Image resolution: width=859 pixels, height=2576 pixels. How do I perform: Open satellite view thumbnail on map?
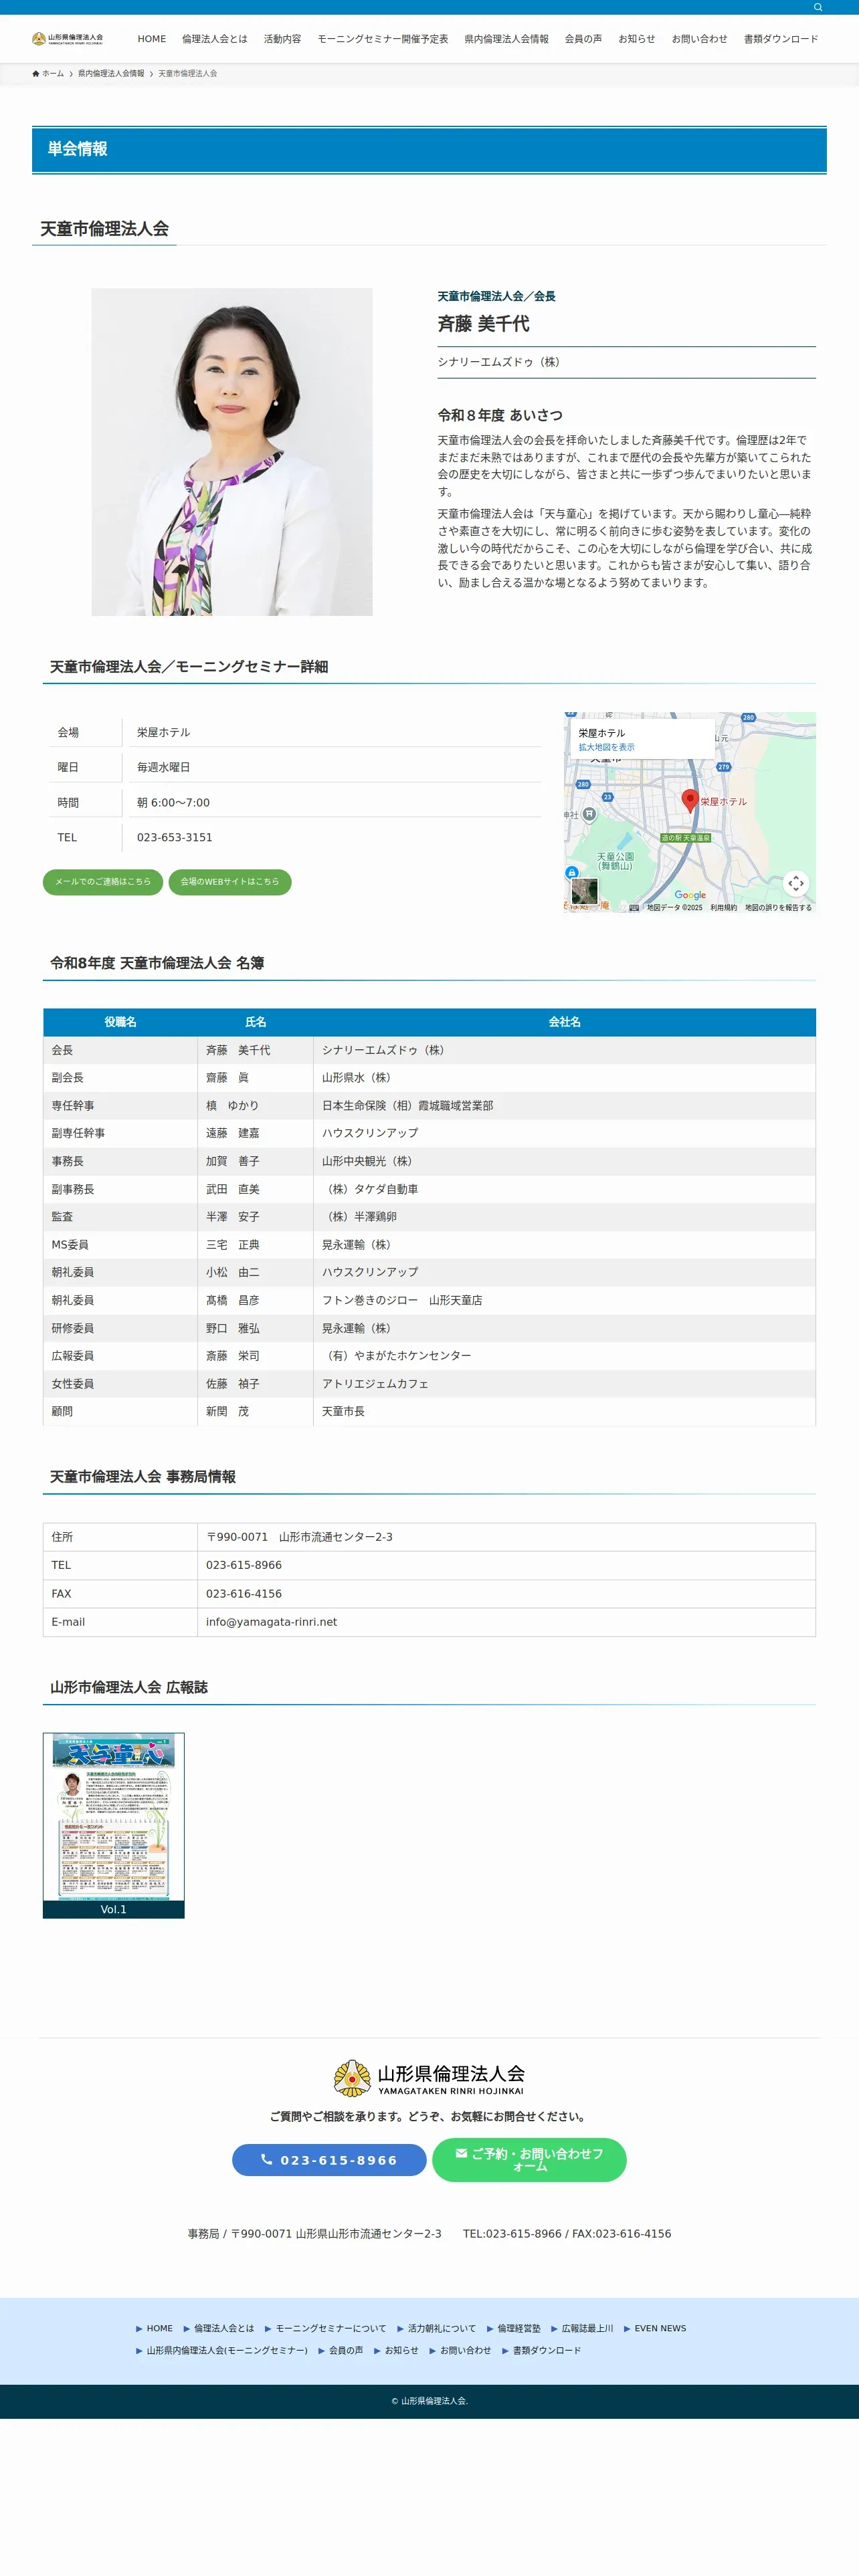[584, 890]
